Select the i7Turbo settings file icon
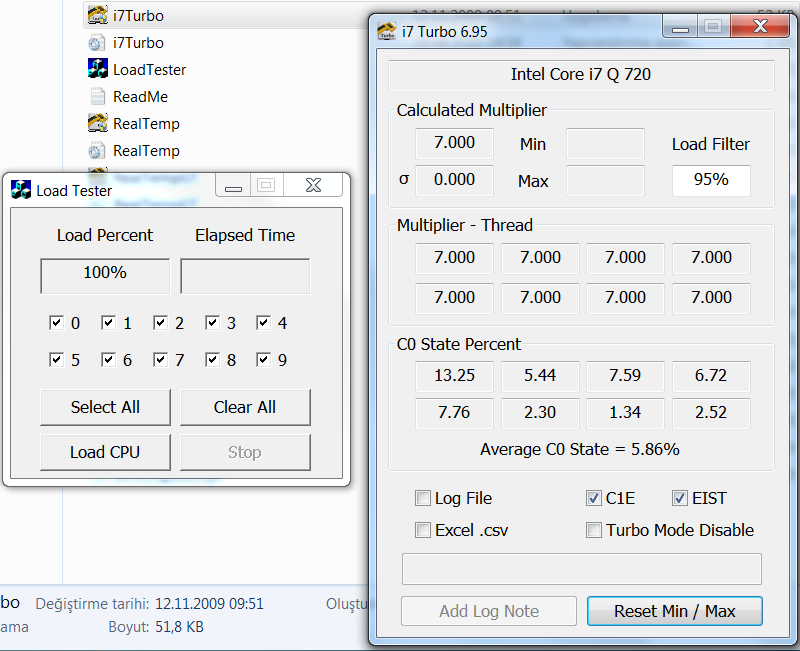The image size is (800, 651). pyautogui.click(x=96, y=43)
